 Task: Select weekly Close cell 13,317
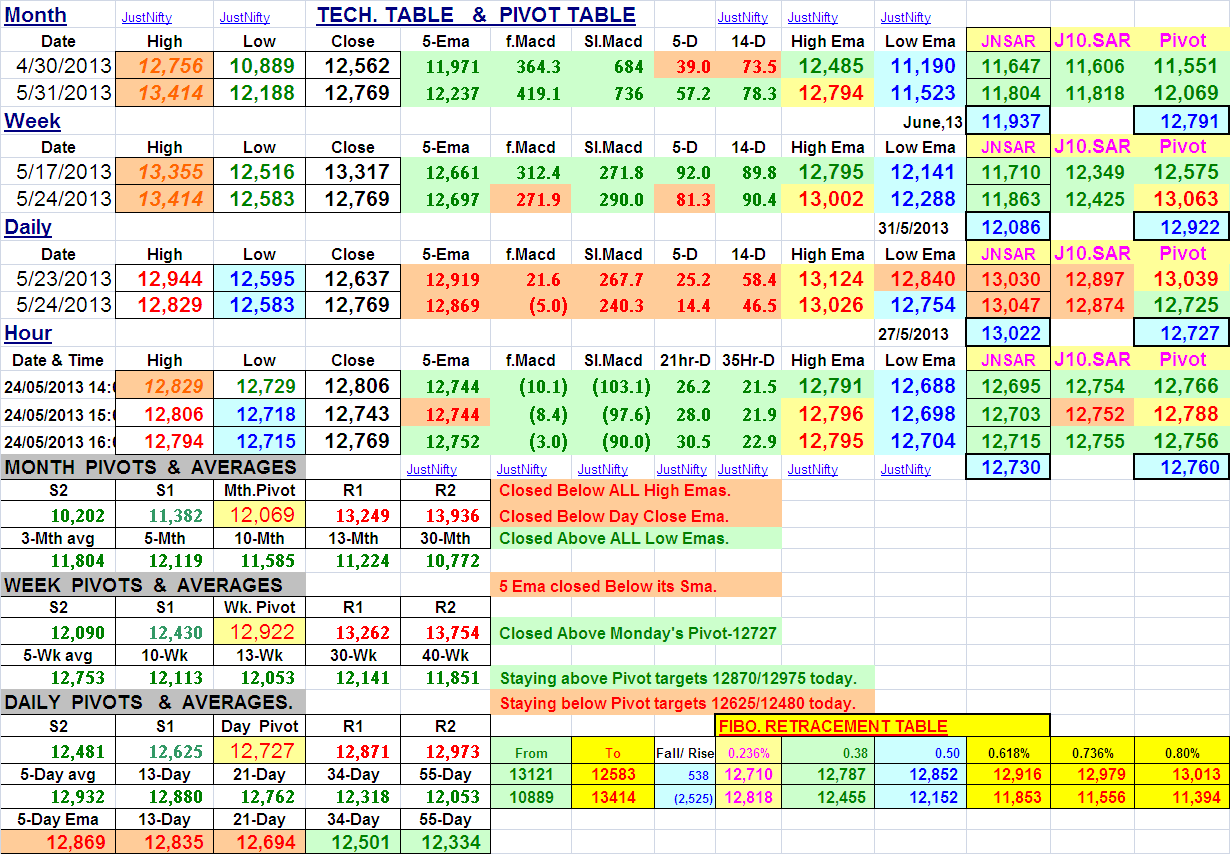pyautogui.click(x=353, y=172)
